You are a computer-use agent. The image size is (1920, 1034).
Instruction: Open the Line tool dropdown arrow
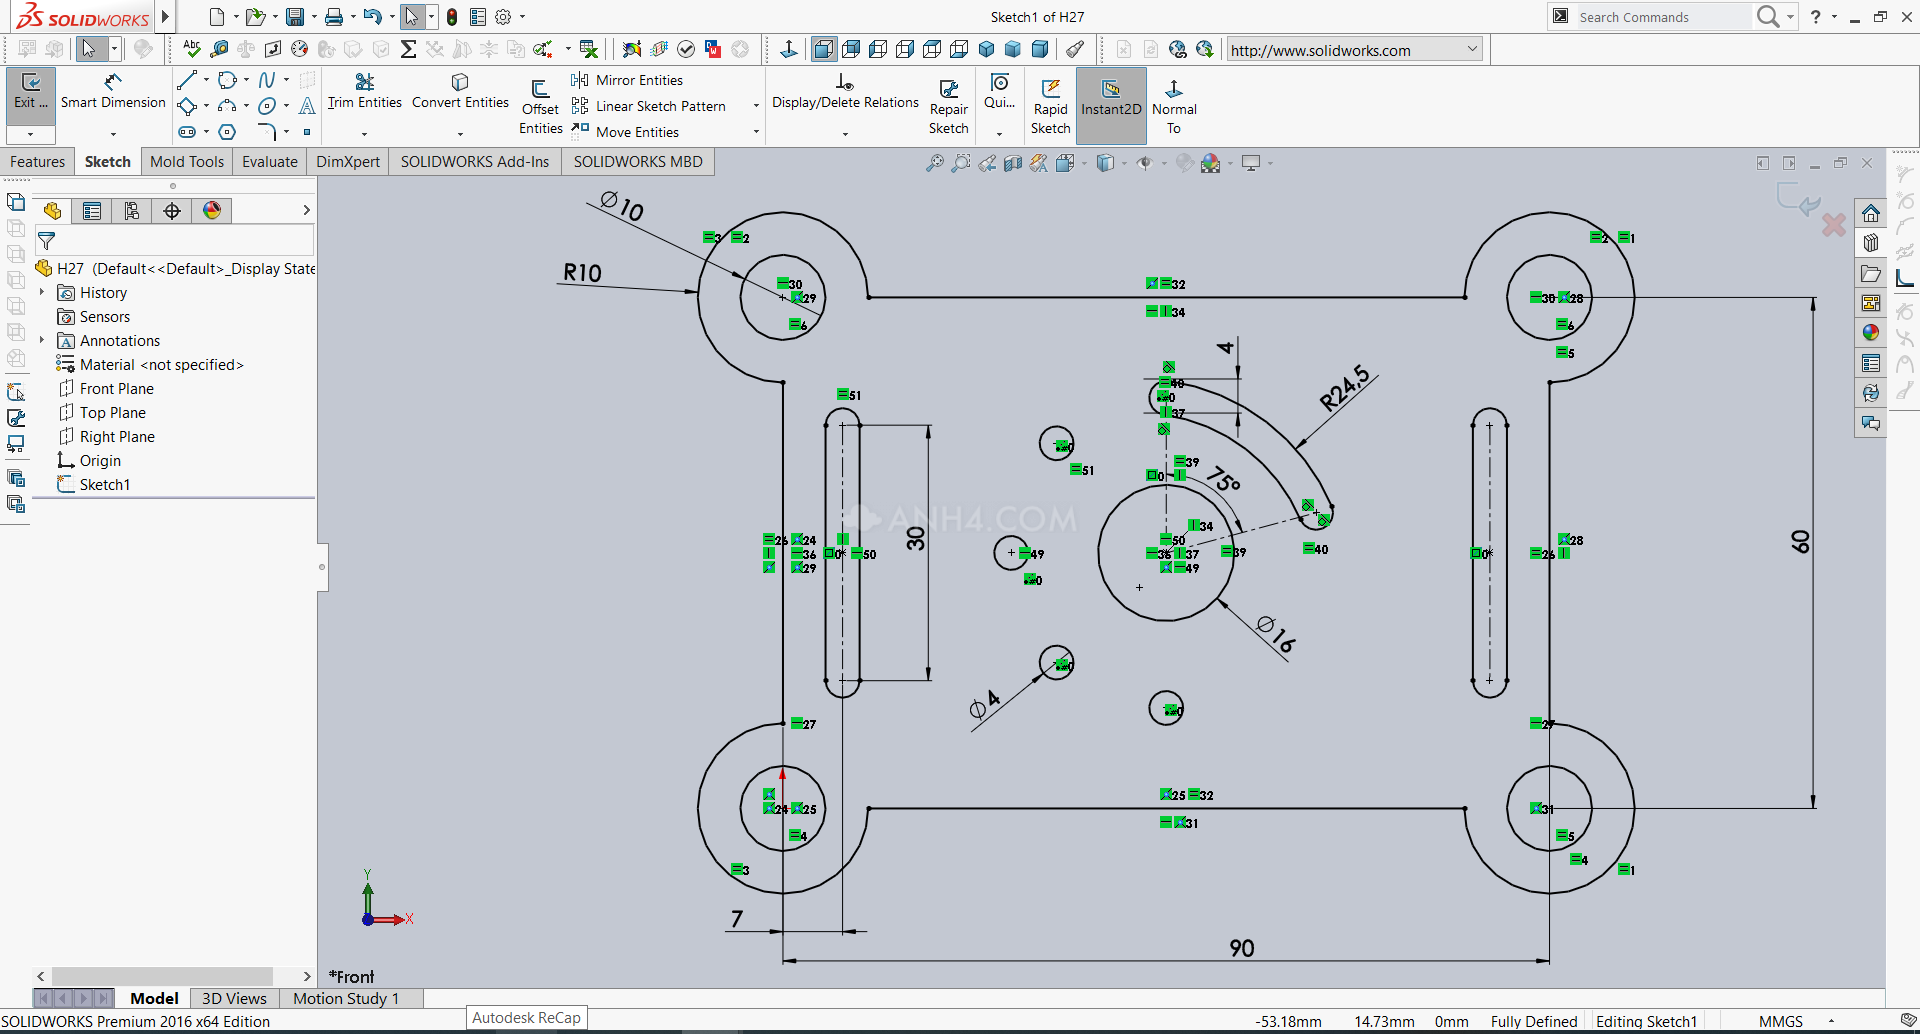coord(206,80)
